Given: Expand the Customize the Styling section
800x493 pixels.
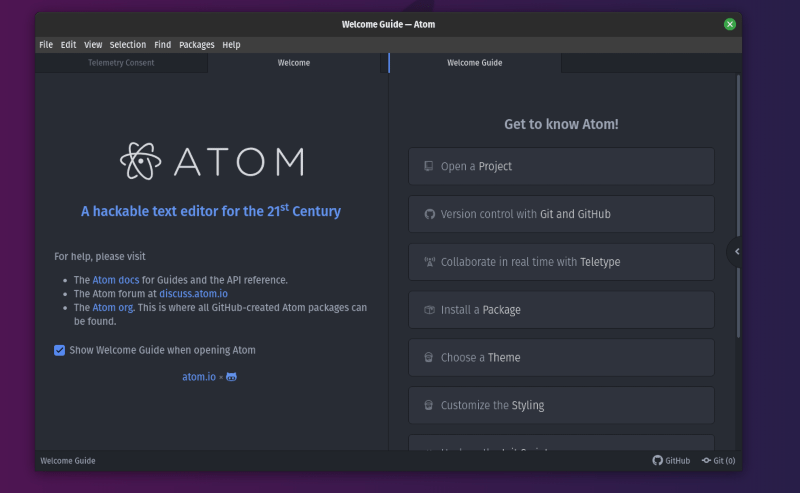Looking at the screenshot, I should click(561, 405).
